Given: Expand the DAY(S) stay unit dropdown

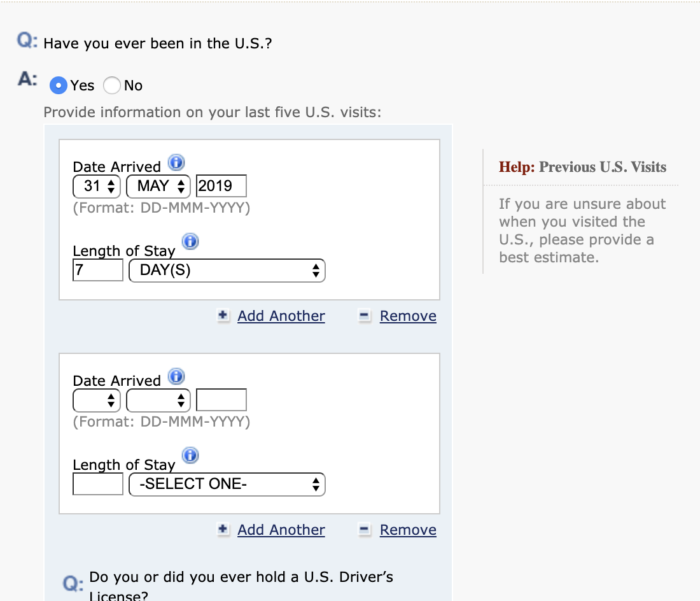Looking at the screenshot, I should tap(227, 271).
